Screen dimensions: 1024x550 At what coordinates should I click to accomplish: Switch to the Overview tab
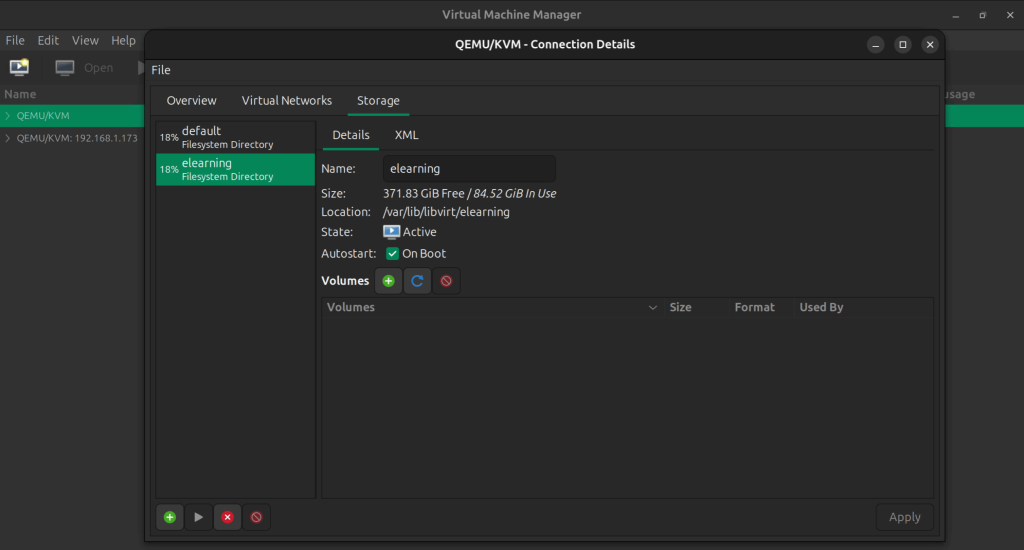click(x=191, y=101)
